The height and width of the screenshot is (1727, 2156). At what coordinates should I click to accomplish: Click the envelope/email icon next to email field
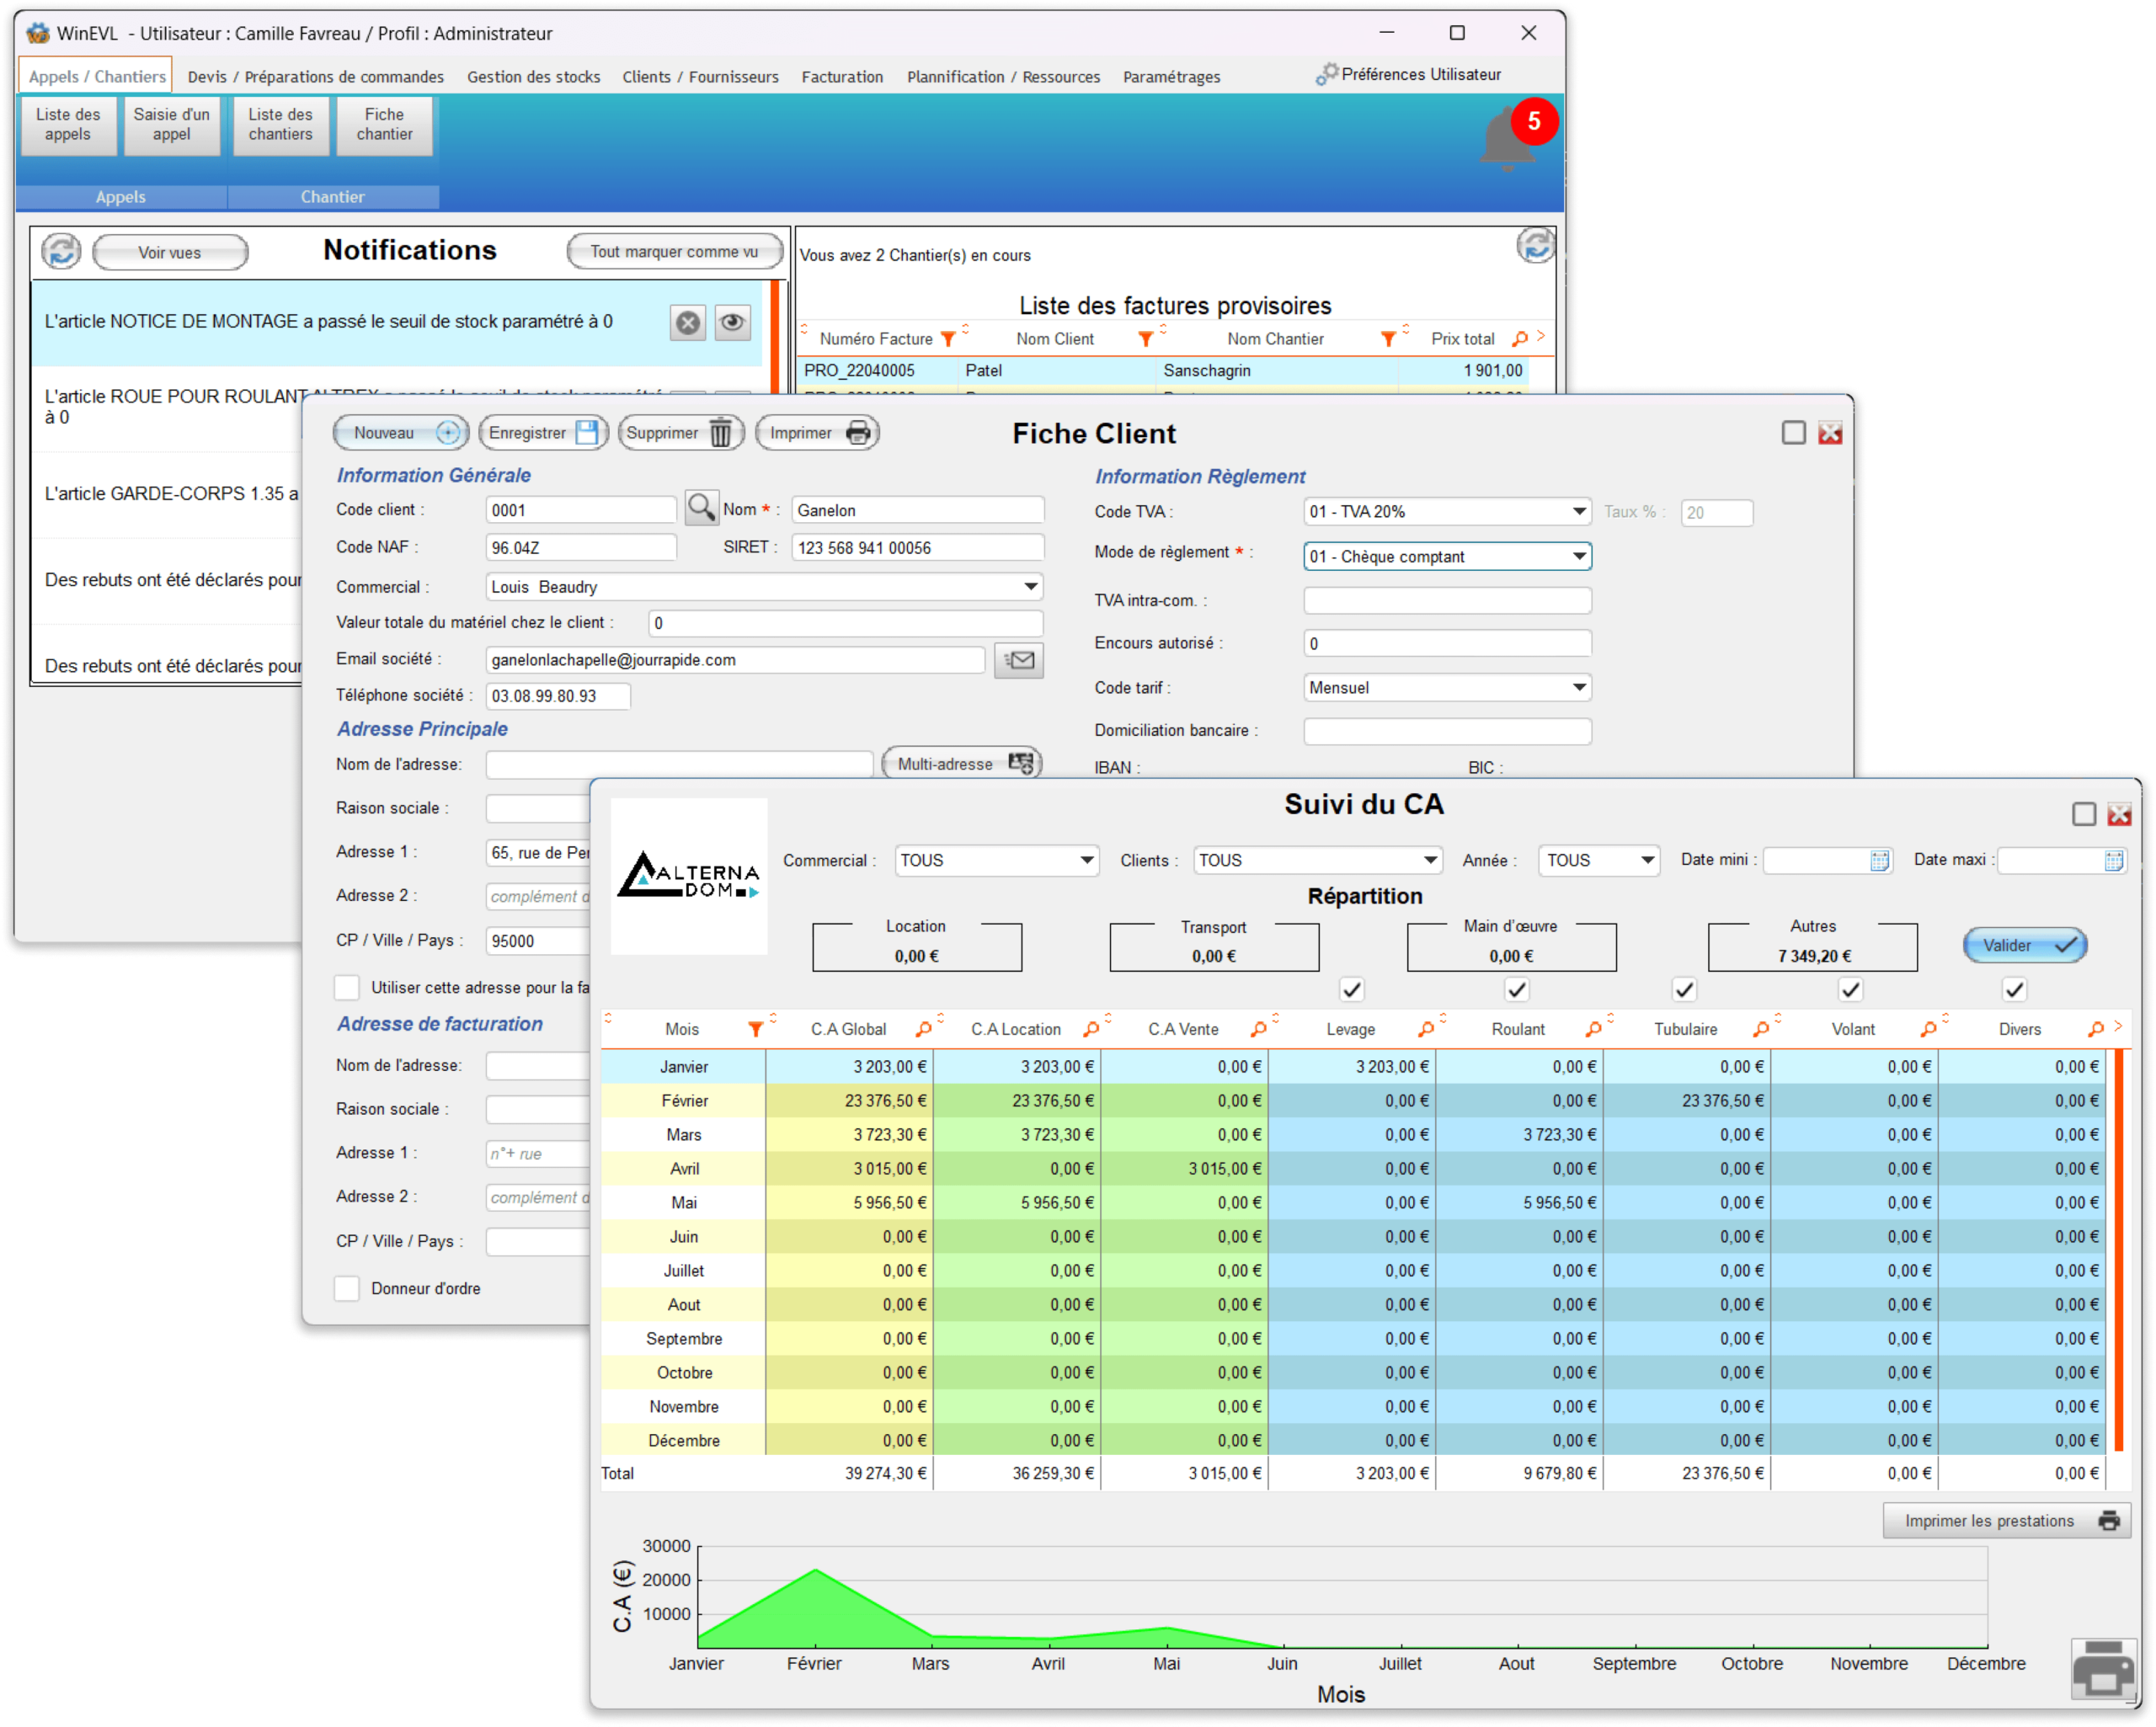1019,661
